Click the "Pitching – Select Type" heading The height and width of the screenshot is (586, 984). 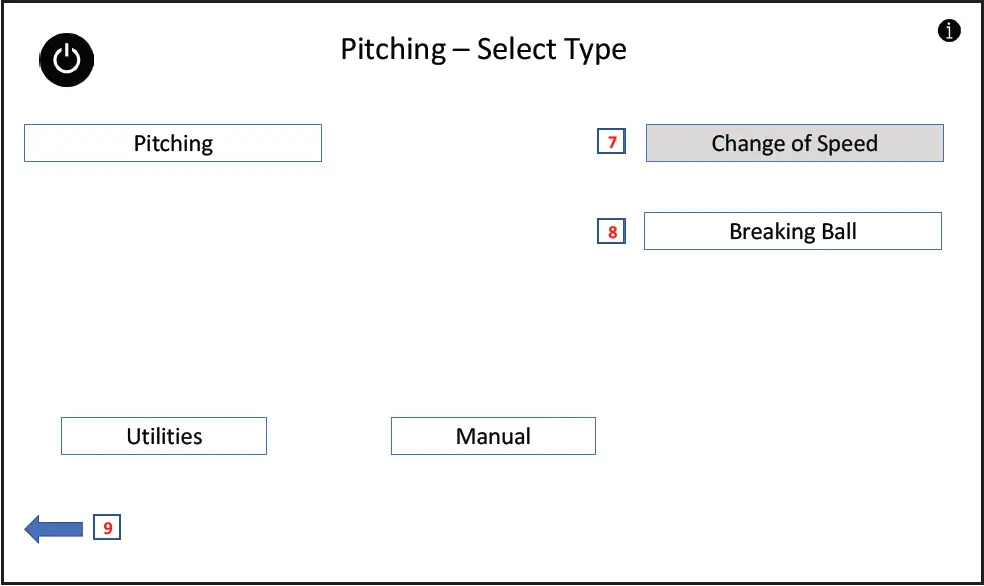click(x=483, y=49)
